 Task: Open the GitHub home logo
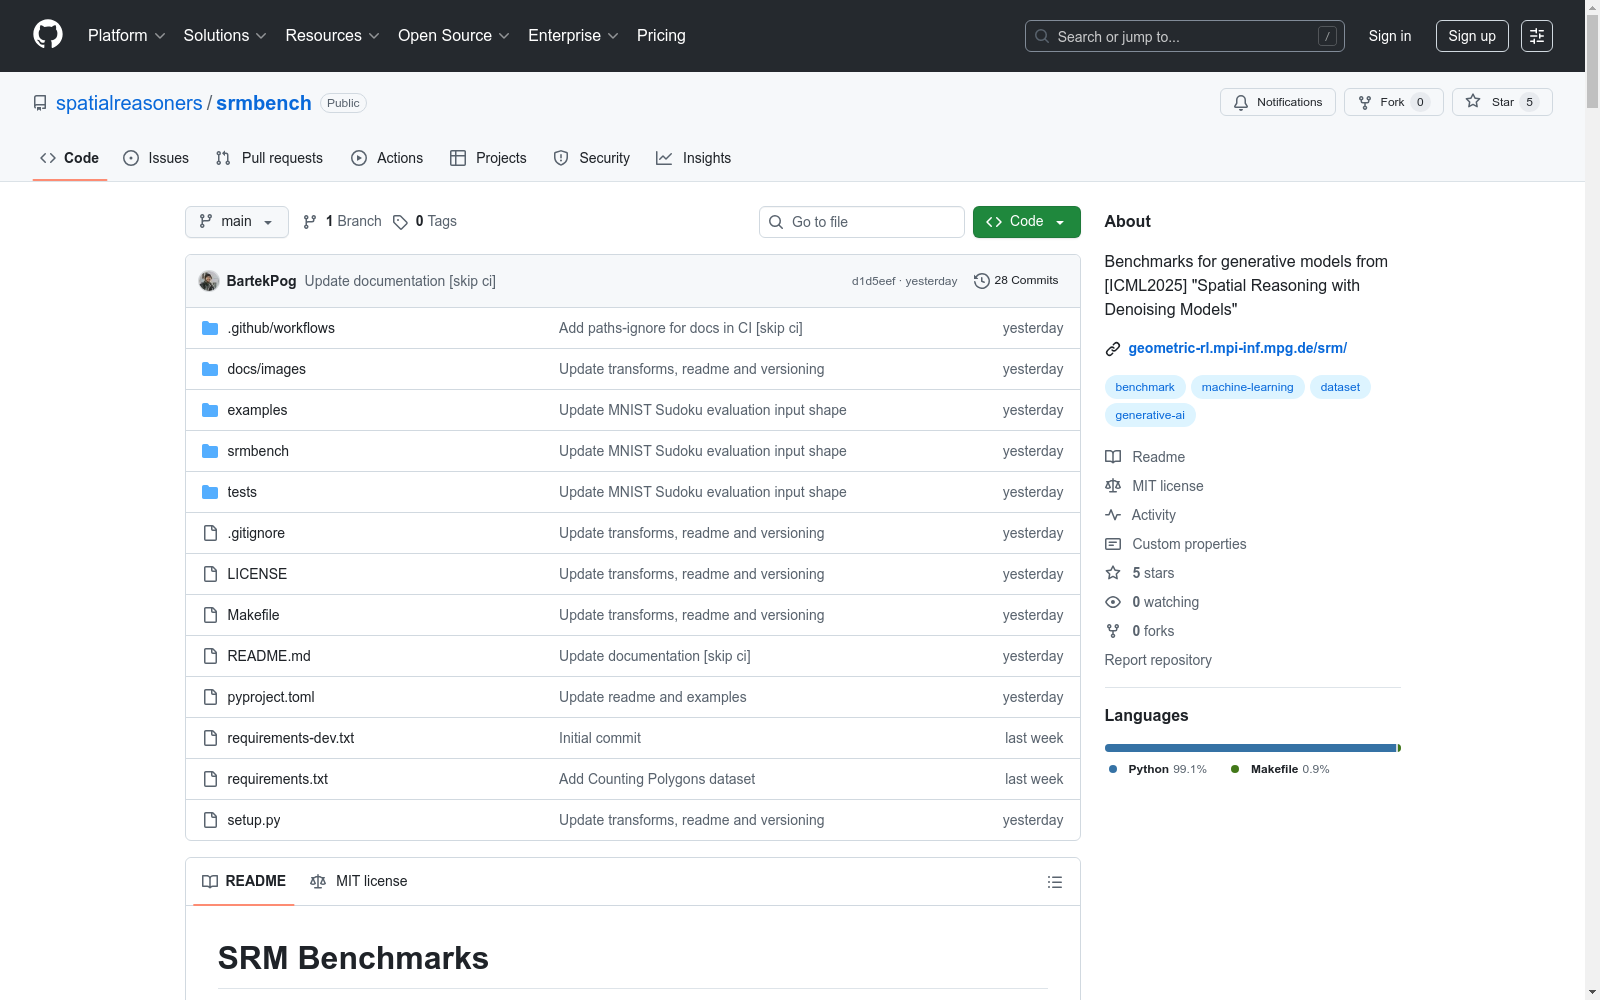[x=48, y=35]
